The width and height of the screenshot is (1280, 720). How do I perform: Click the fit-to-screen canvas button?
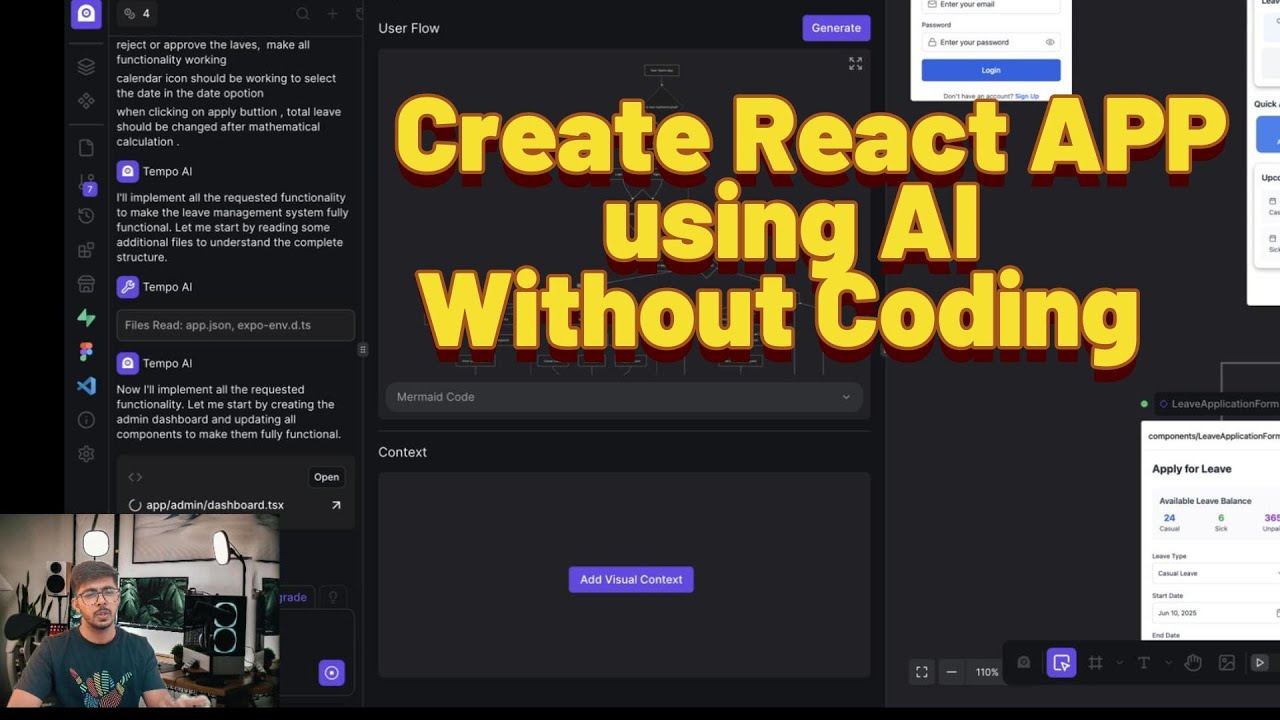coord(922,672)
